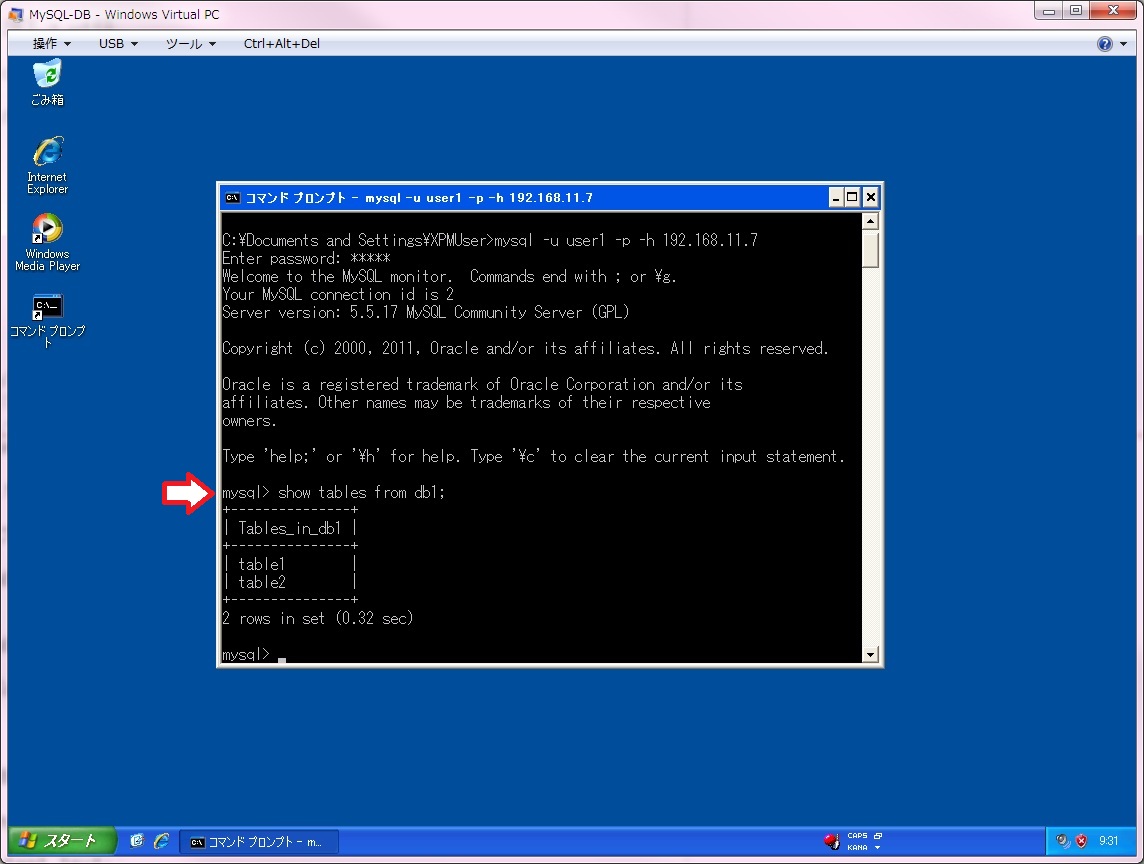Click the show desktop quick launch icon
The height and width of the screenshot is (864, 1144).
[136, 841]
